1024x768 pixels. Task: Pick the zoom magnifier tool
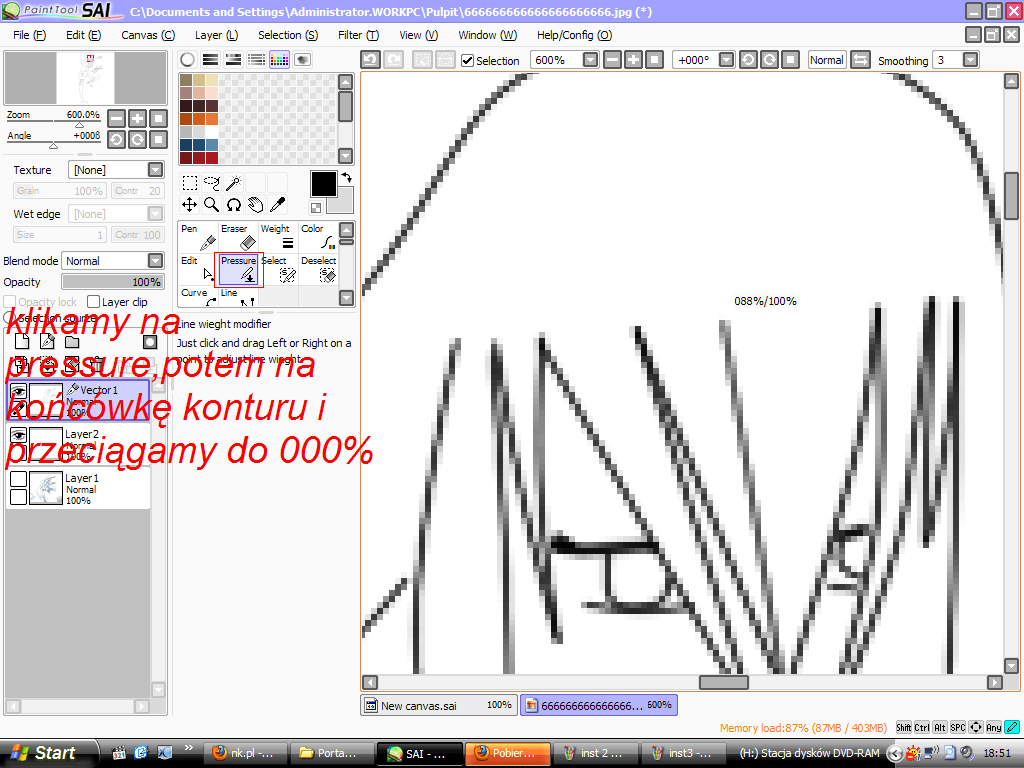(x=212, y=205)
